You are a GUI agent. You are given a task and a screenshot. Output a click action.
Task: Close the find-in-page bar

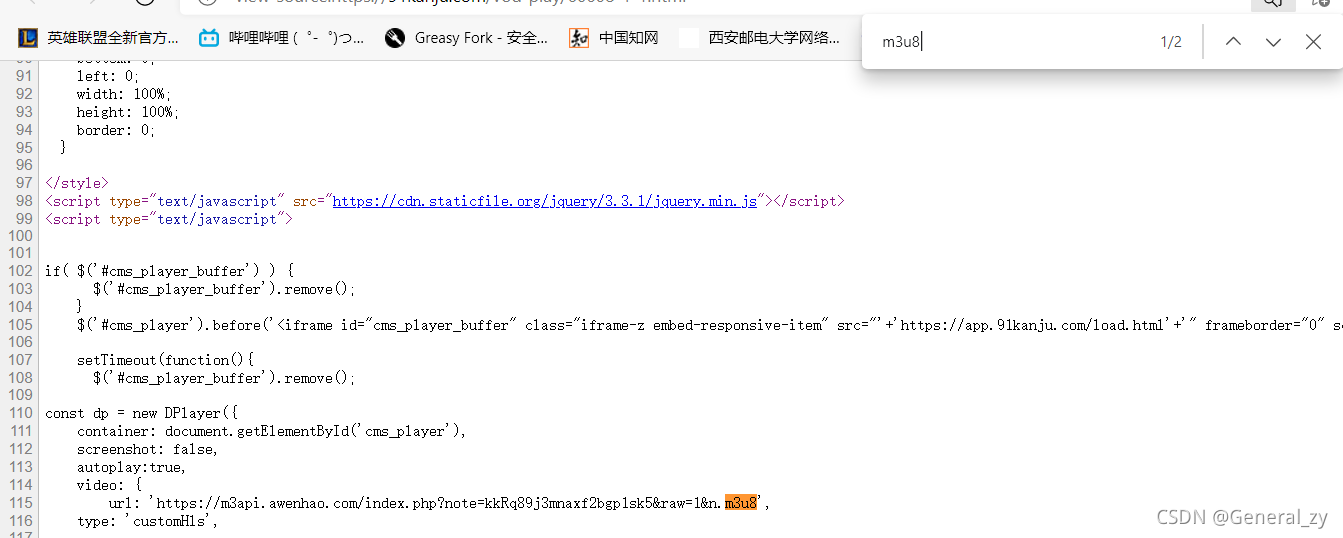[1313, 42]
